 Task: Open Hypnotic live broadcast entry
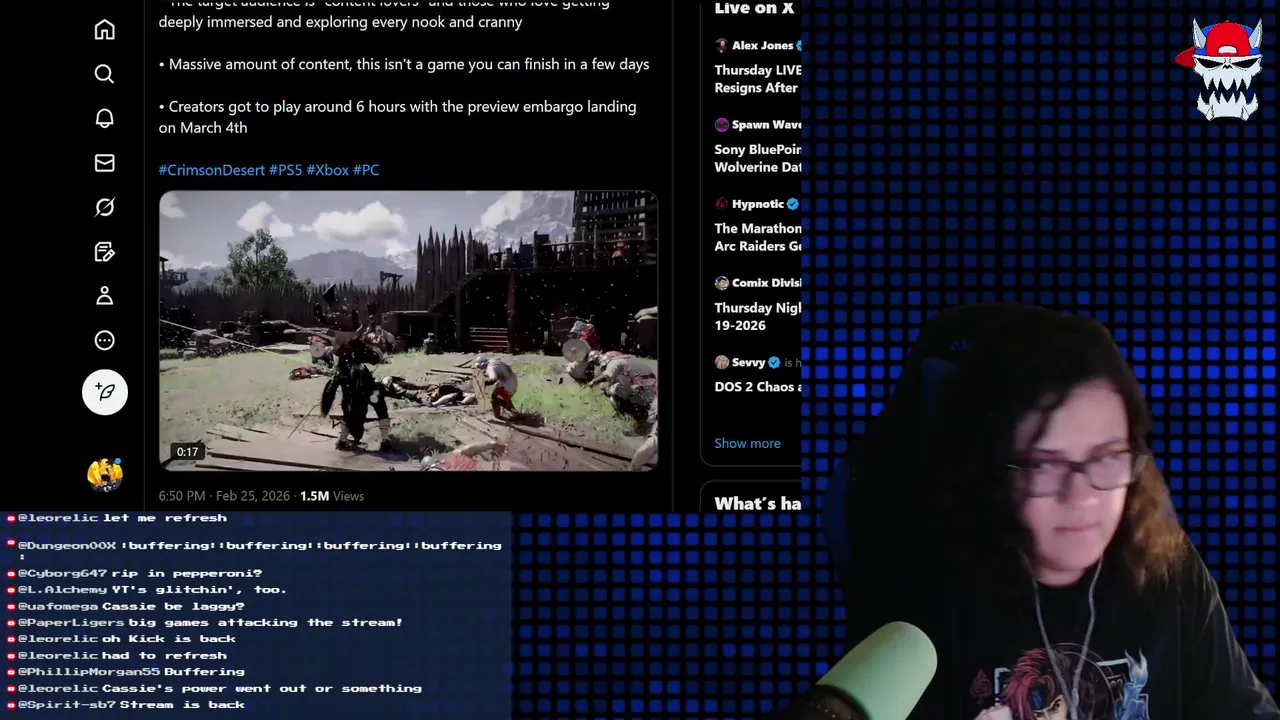pyautogui.click(x=757, y=225)
